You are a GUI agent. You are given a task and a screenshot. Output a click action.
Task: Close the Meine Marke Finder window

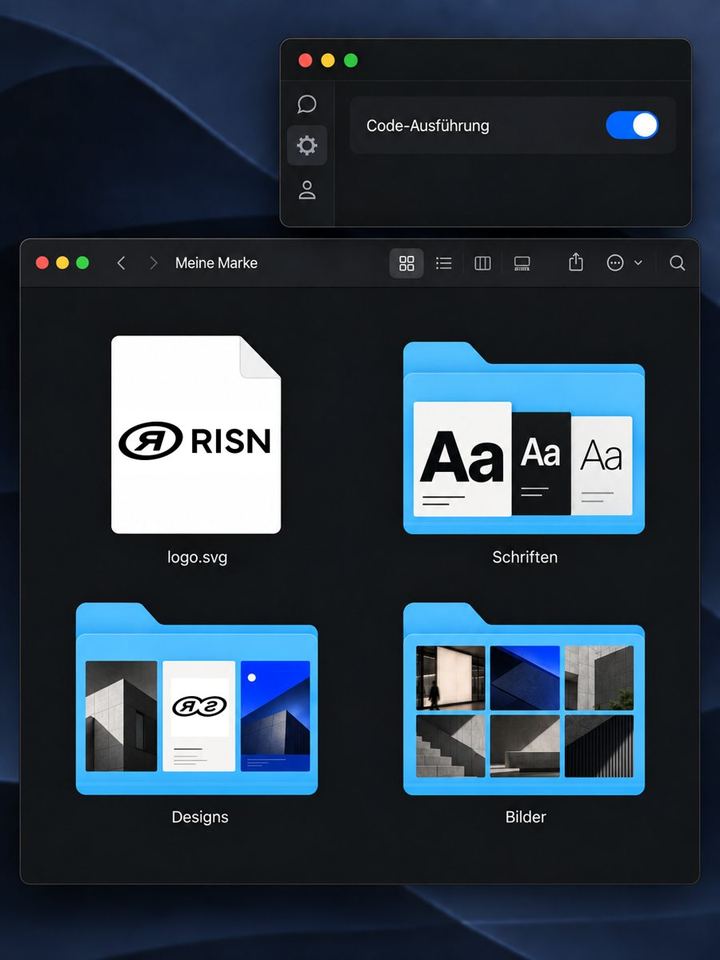point(42,263)
